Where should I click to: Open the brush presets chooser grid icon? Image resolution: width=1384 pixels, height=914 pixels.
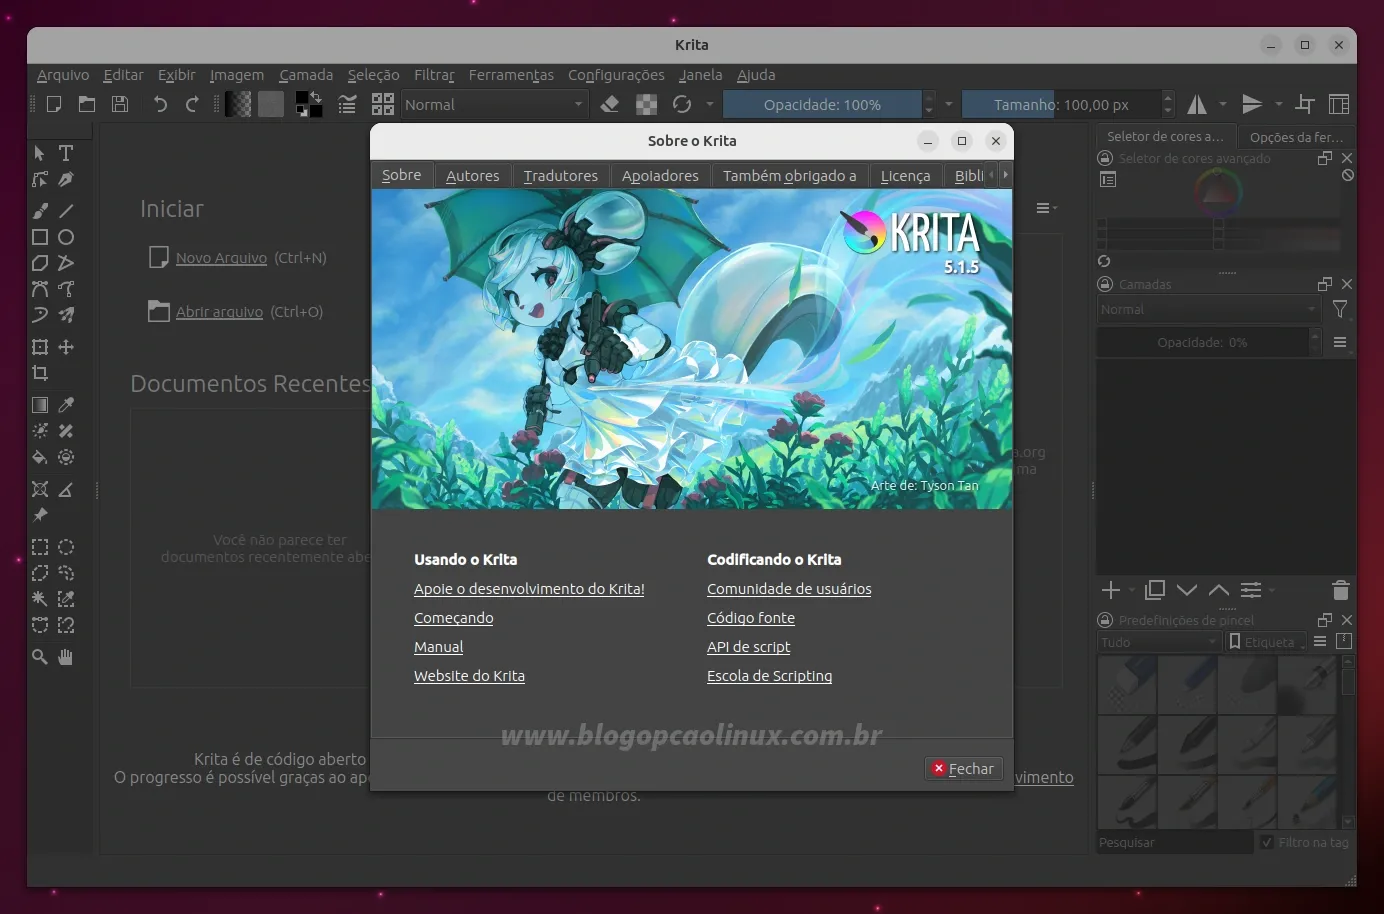point(383,104)
